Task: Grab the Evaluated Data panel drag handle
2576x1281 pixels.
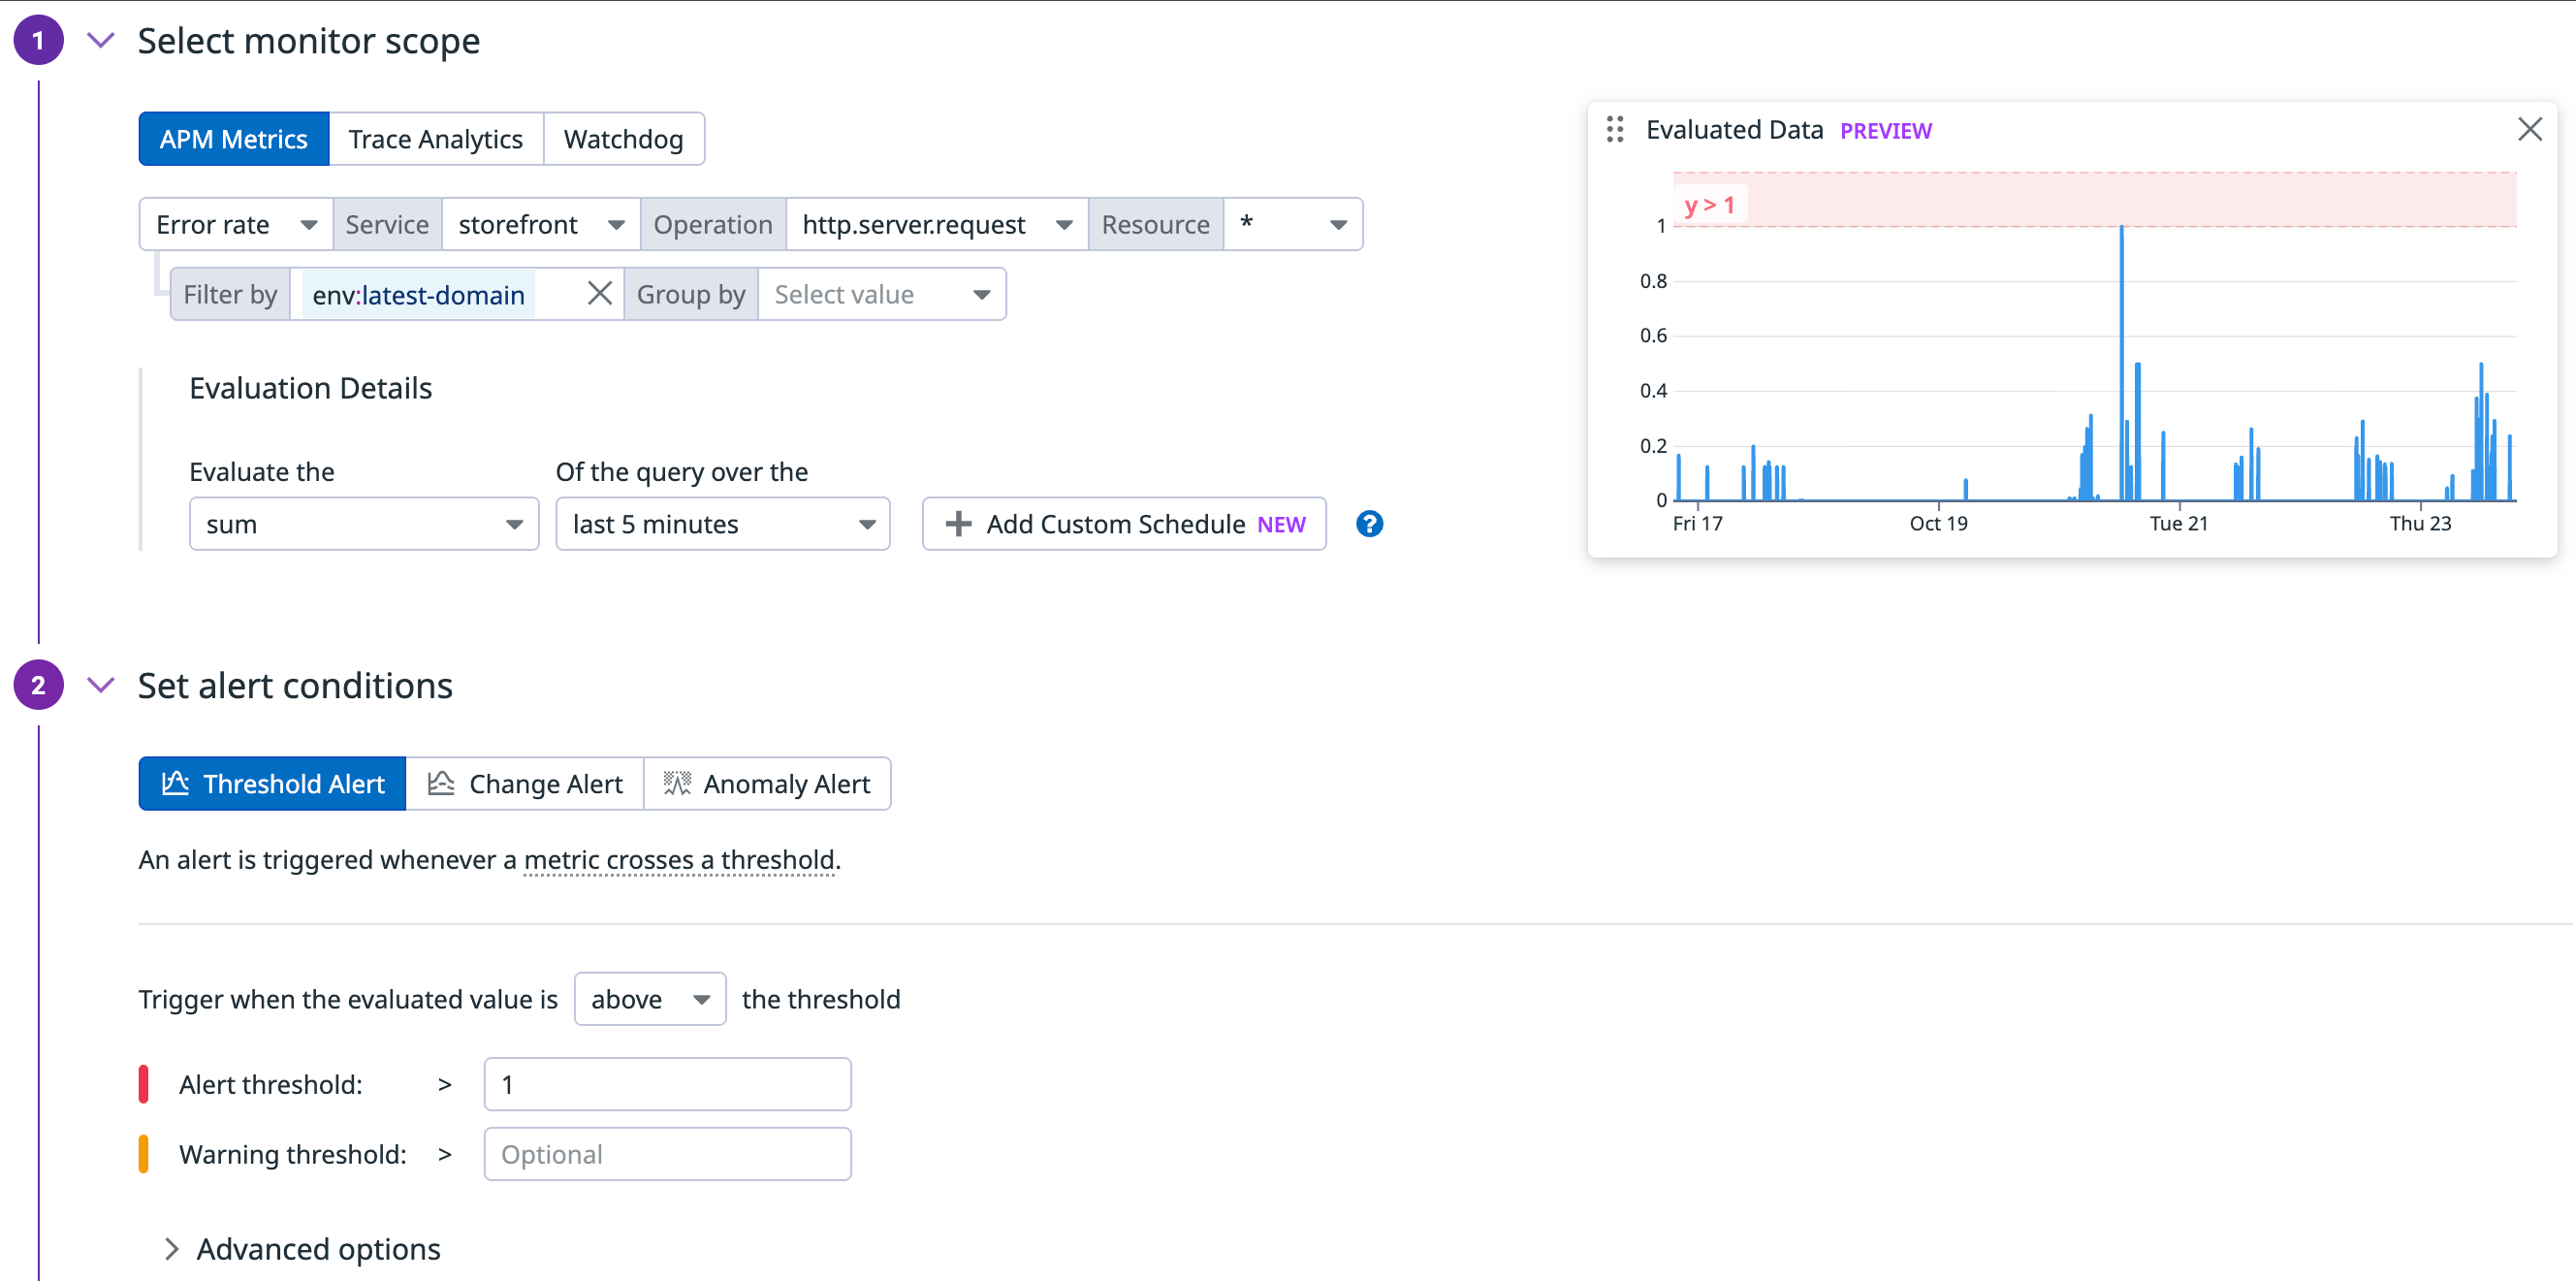Action: pyautogui.click(x=1614, y=130)
